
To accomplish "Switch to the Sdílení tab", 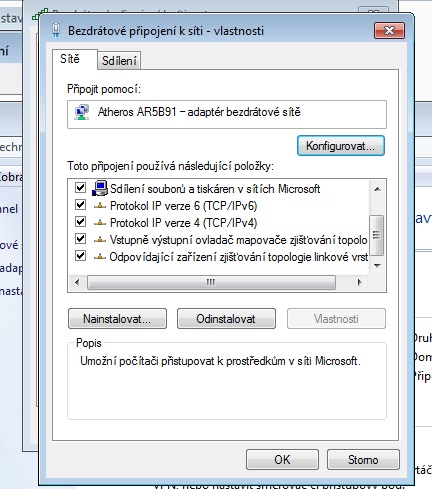I will click(x=119, y=61).
